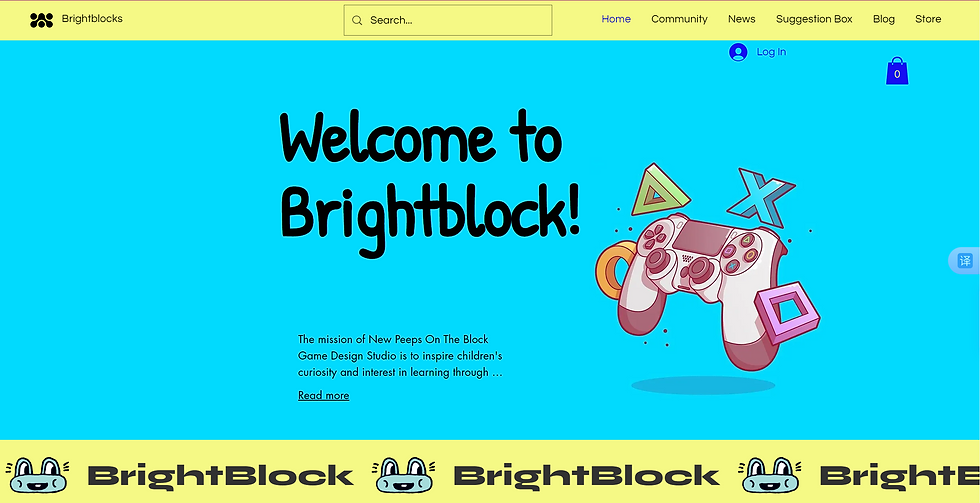The width and height of the screenshot is (980, 503).
Task: Open the Suggestion Box page
Action: pos(814,19)
